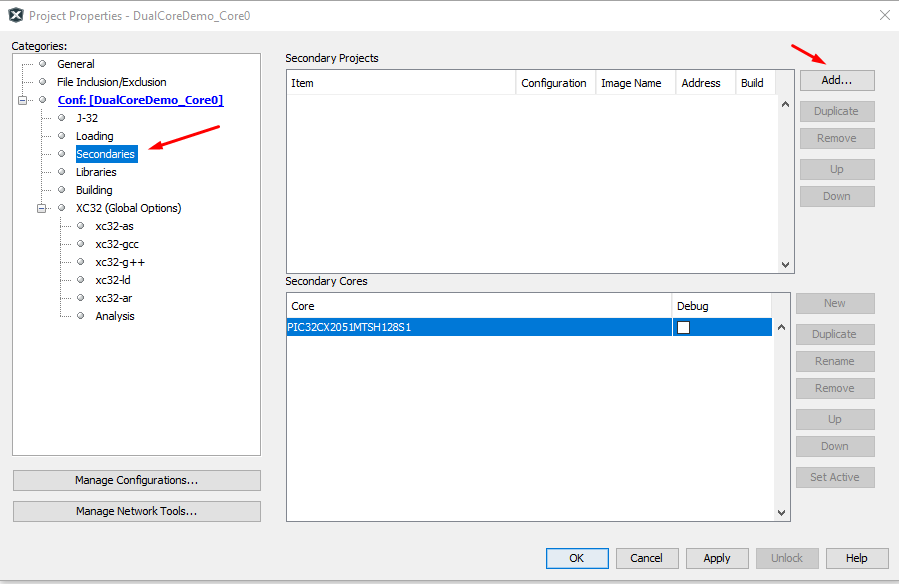
Task: Open Manage Network Tools... dialog
Action: tap(136, 511)
